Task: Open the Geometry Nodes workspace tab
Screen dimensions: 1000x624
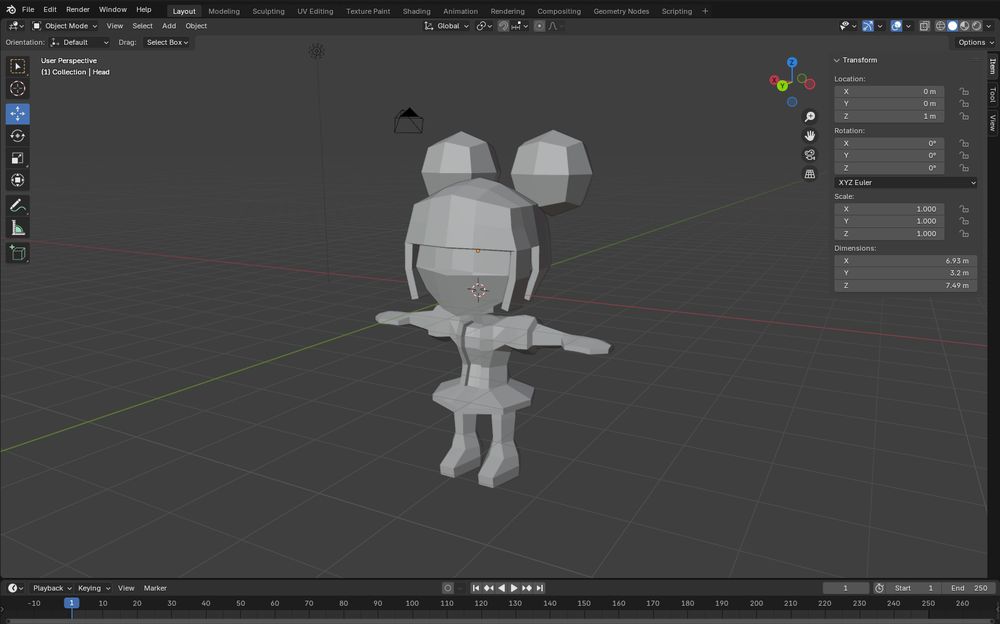Action: point(621,11)
